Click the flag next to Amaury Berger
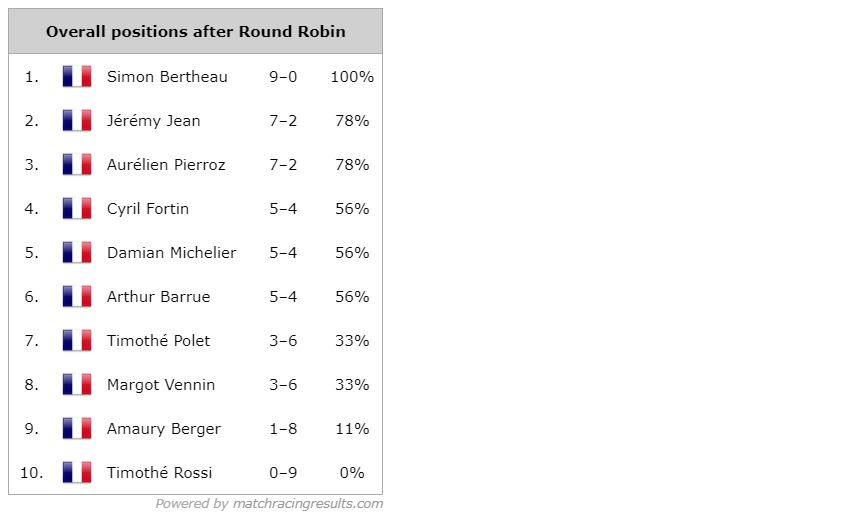 [x=77, y=428]
